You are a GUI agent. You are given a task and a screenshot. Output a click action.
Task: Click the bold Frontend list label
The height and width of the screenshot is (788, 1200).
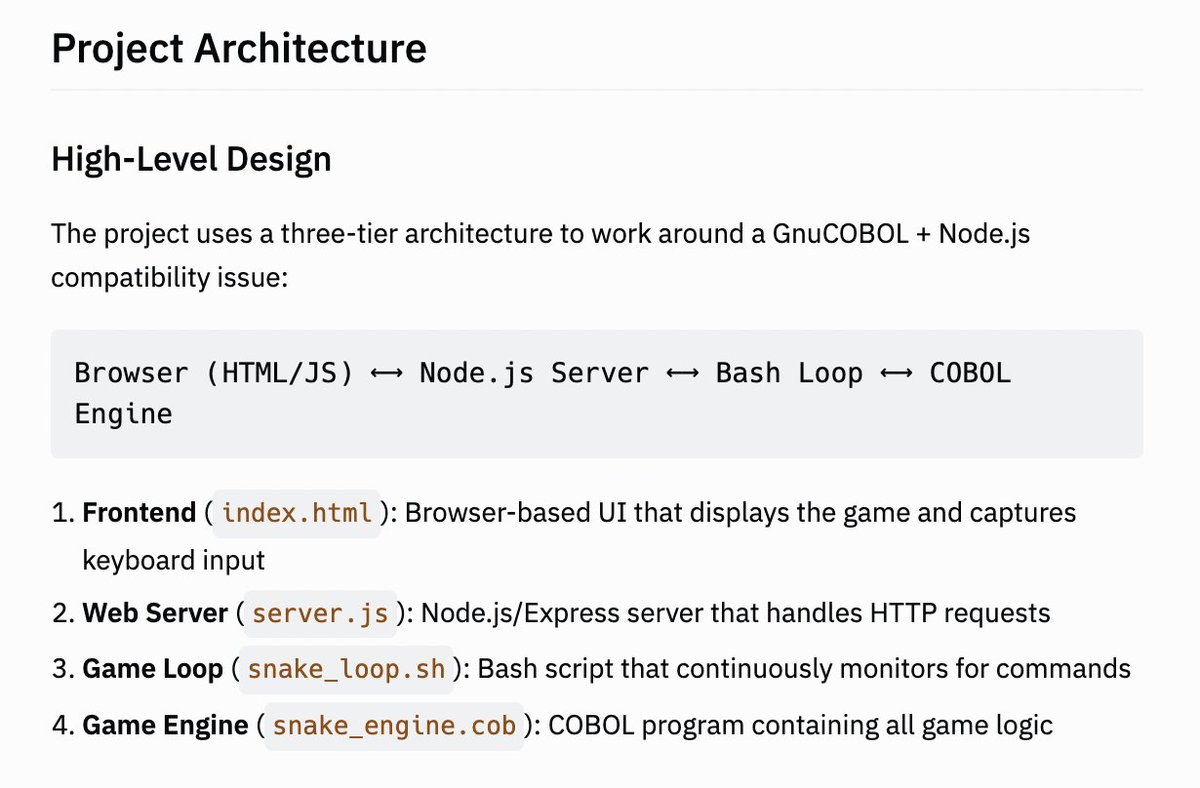point(139,513)
